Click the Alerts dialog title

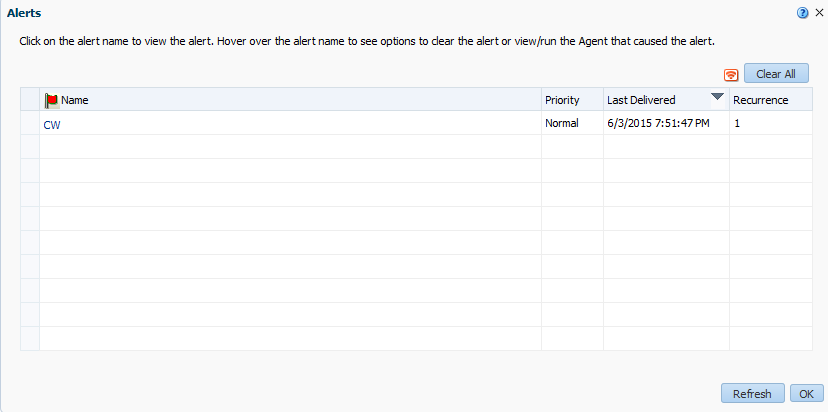coord(24,12)
